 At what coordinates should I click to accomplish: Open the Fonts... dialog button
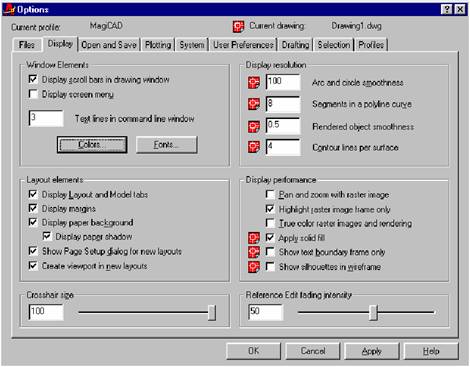pos(167,145)
